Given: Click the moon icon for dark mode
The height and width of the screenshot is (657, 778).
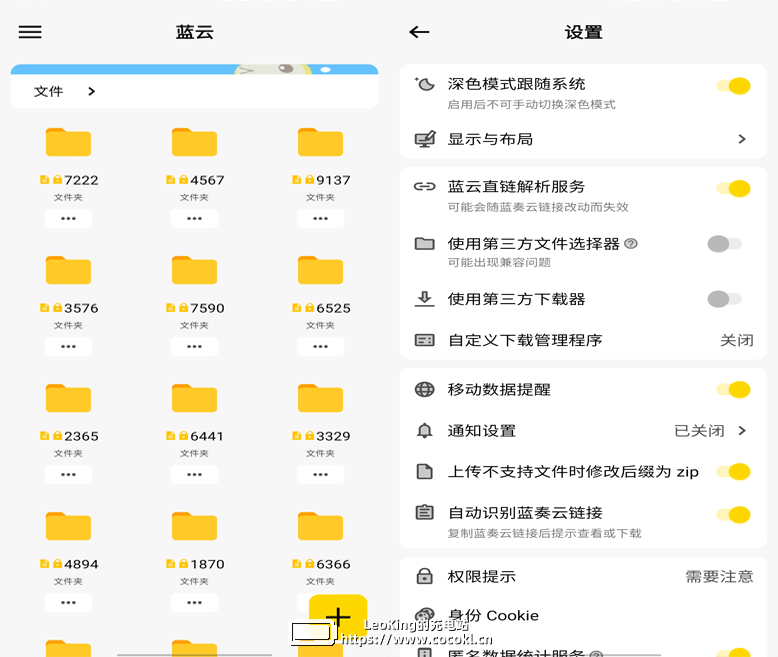Looking at the screenshot, I should click(424, 84).
